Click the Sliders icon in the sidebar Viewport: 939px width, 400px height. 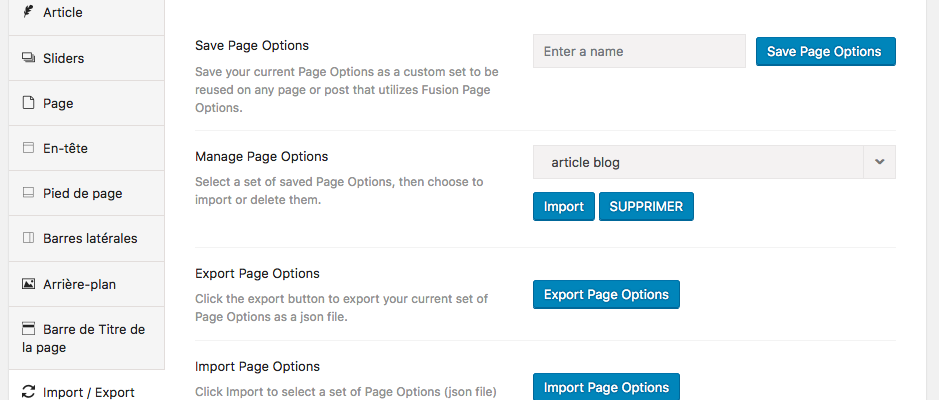click(28, 58)
